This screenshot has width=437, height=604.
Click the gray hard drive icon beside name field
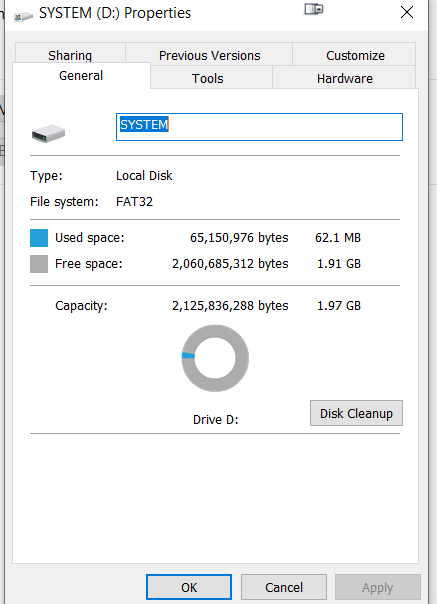pyautogui.click(x=48, y=133)
